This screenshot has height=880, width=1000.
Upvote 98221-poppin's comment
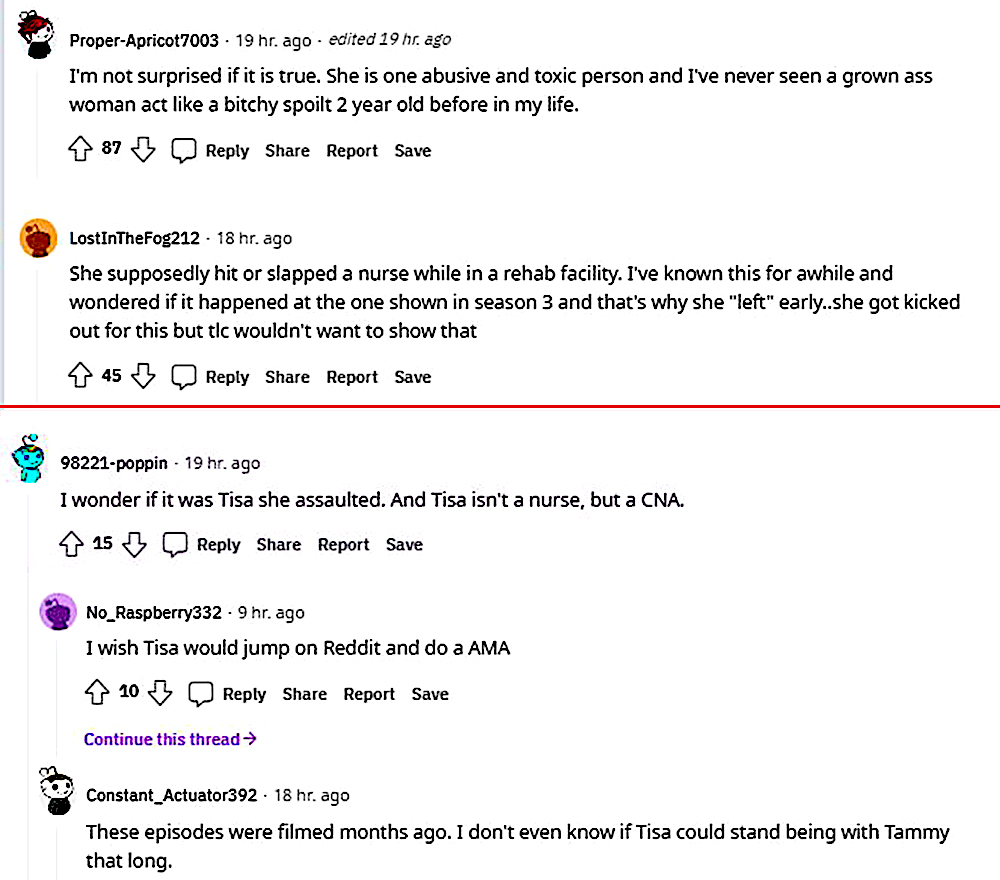pos(71,544)
